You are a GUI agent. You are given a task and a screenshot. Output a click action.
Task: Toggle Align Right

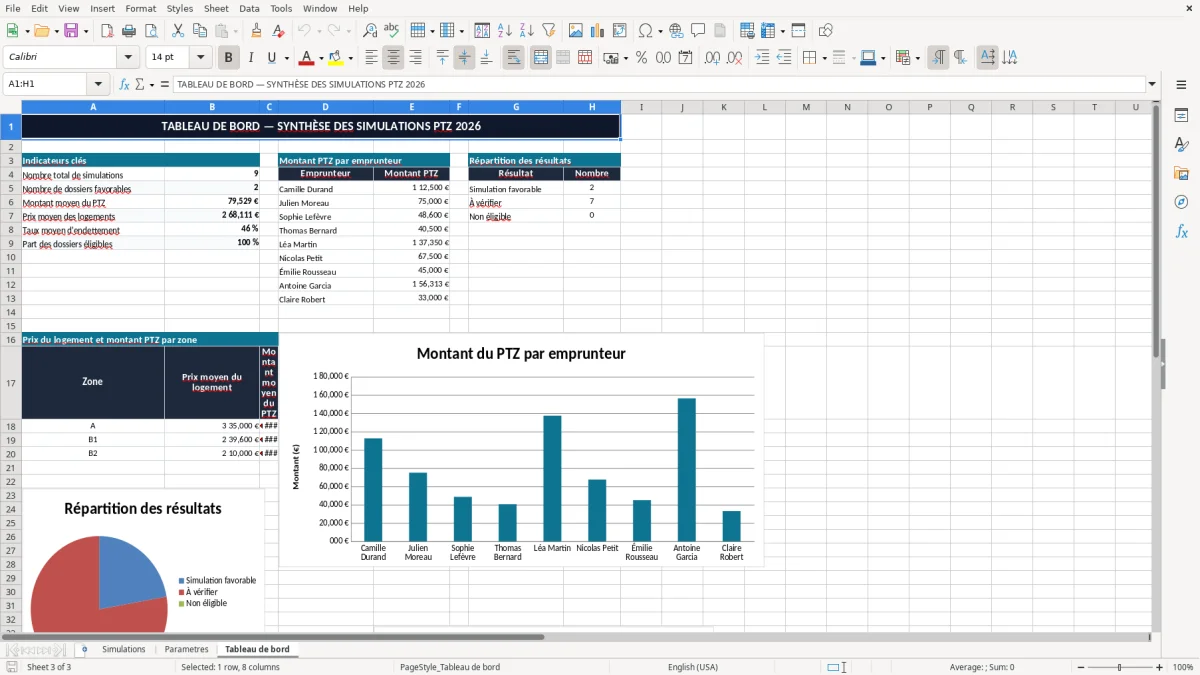[x=416, y=58]
